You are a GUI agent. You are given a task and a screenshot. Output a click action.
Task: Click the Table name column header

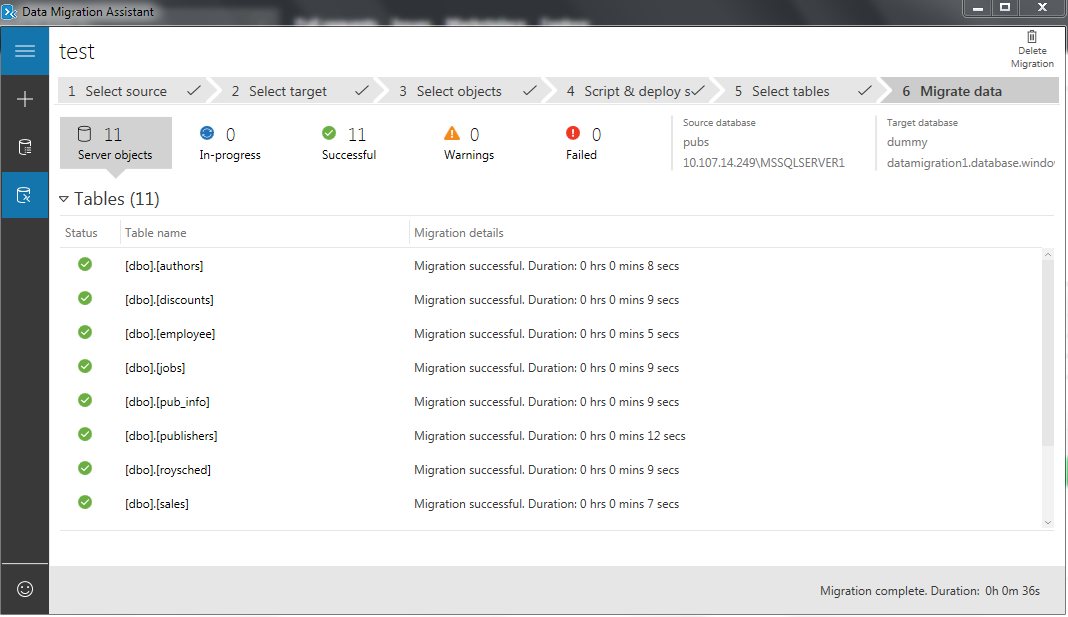[155, 233]
